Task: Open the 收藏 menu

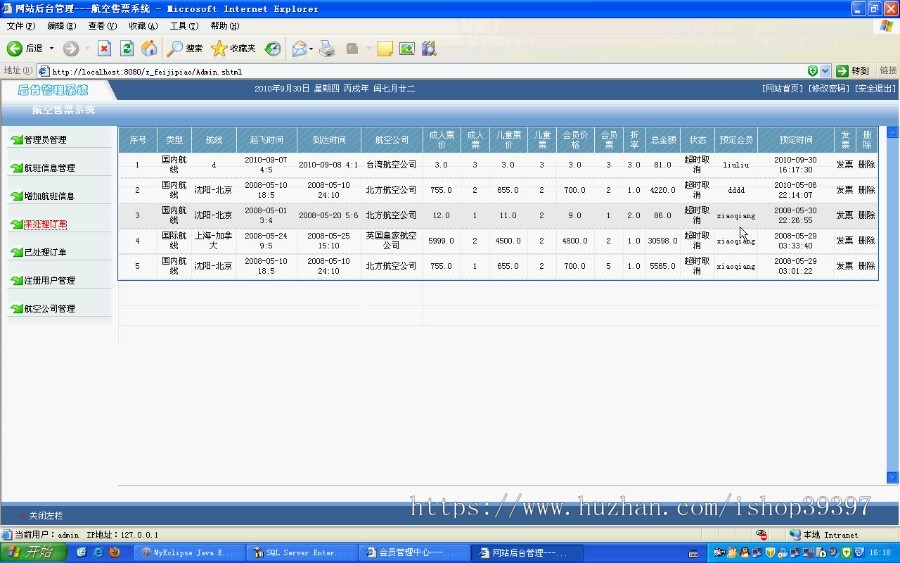Action: (143, 26)
